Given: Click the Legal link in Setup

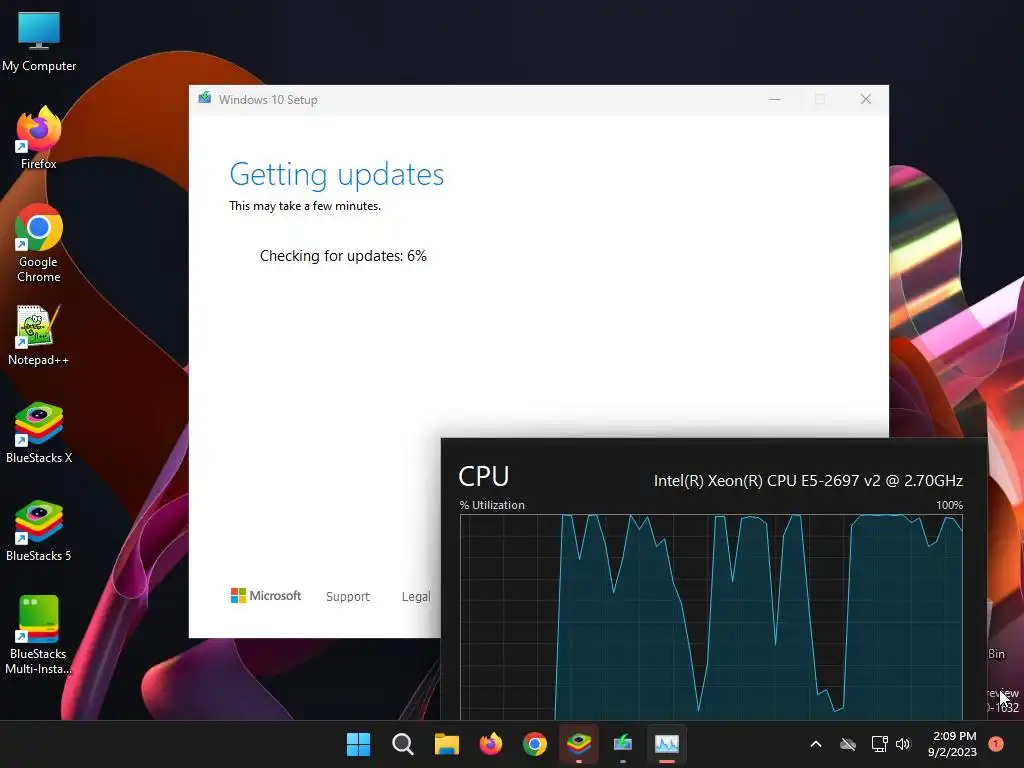Looking at the screenshot, I should 415,596.
